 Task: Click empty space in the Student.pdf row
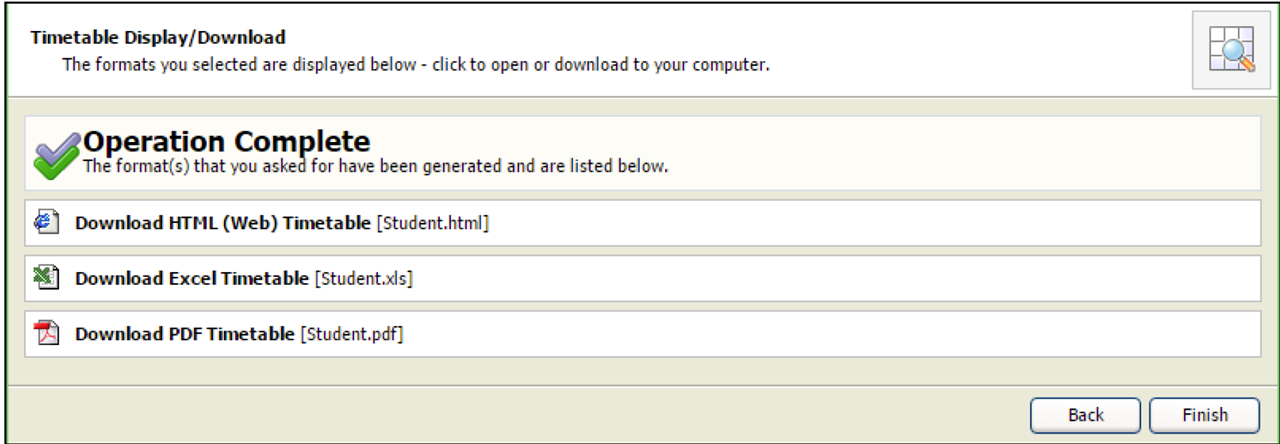point(830,334)
